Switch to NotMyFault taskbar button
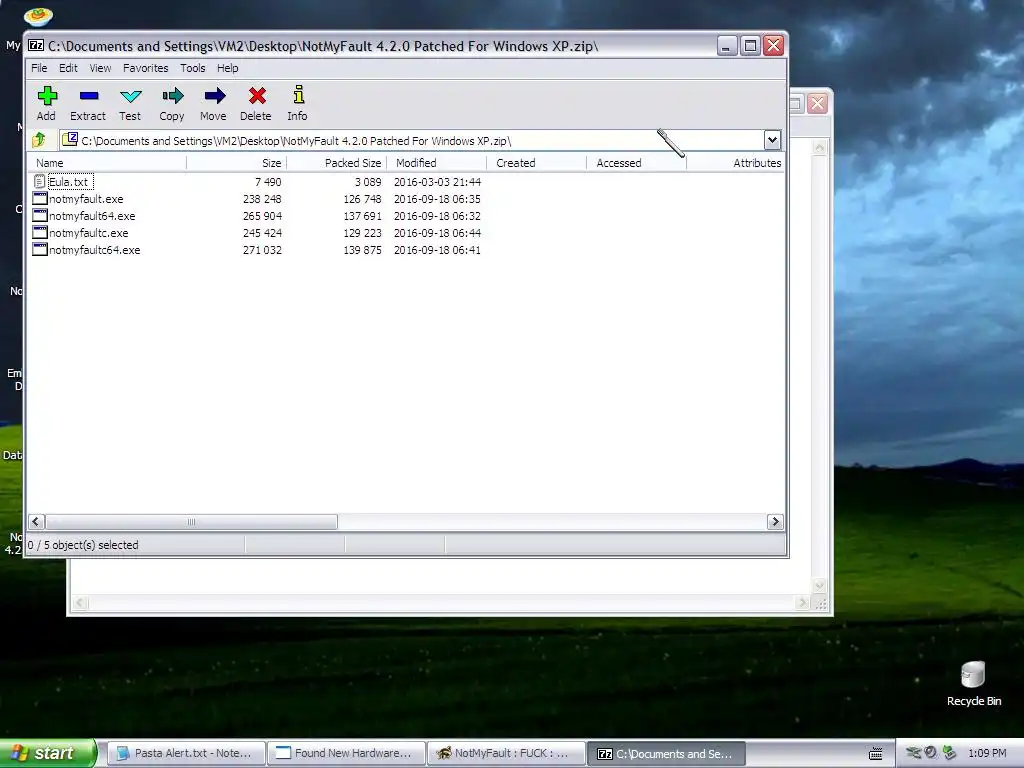This screenshot has height=768, width=1024. pyautogui.click(x=506, y=753)
